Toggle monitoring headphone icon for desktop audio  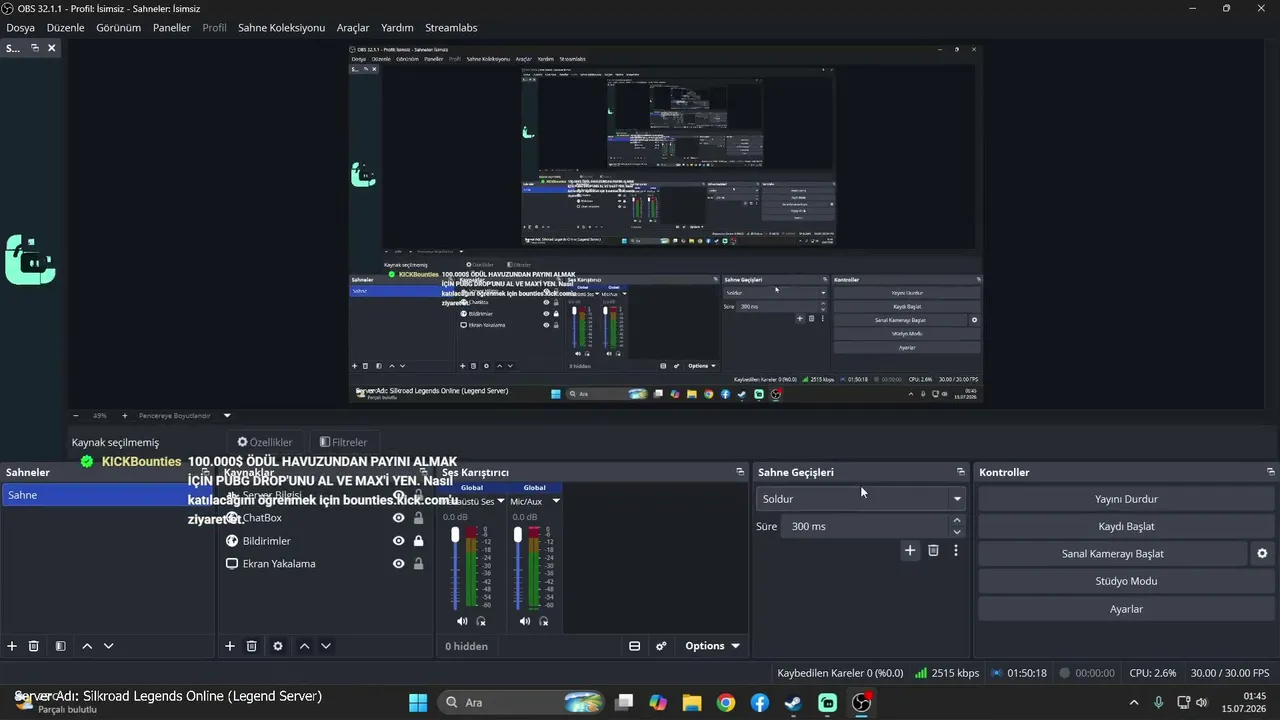(481, 621)
